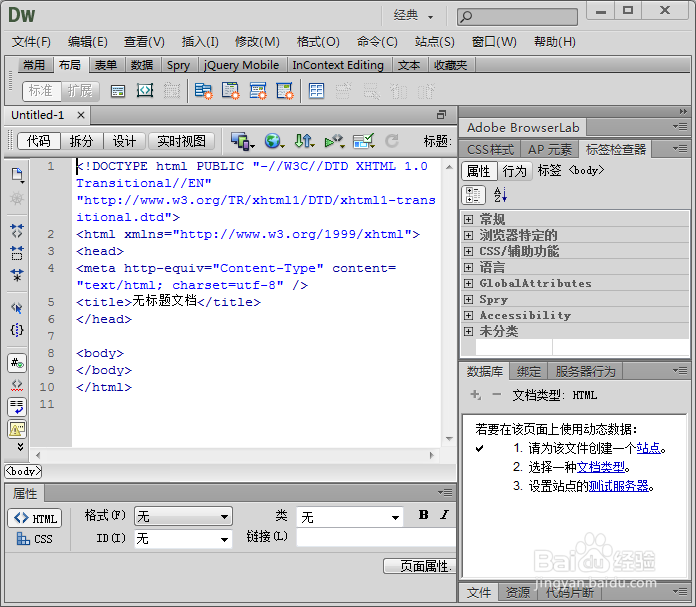Viewport: 696px width, 607px height.
Task: Click the 测试服务器 link
Action: (618, 486)
